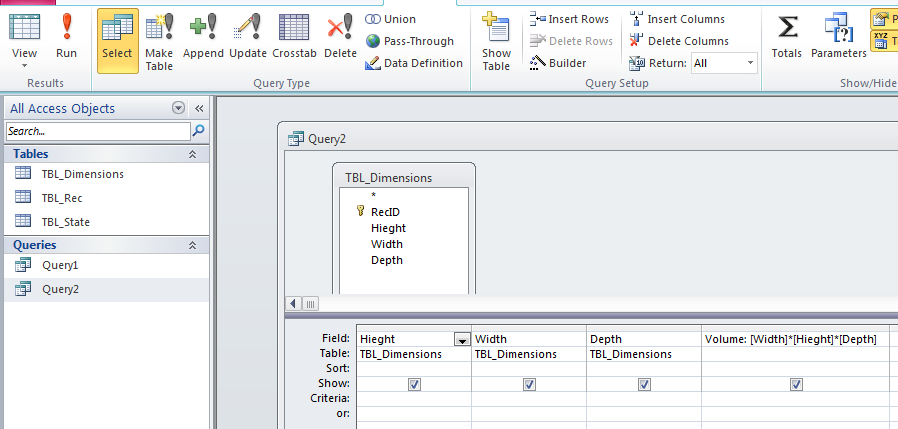Collapse navigation pane with the shutter bar button
Viewport: 898px width, 429px height.
(x=199, y=108)
